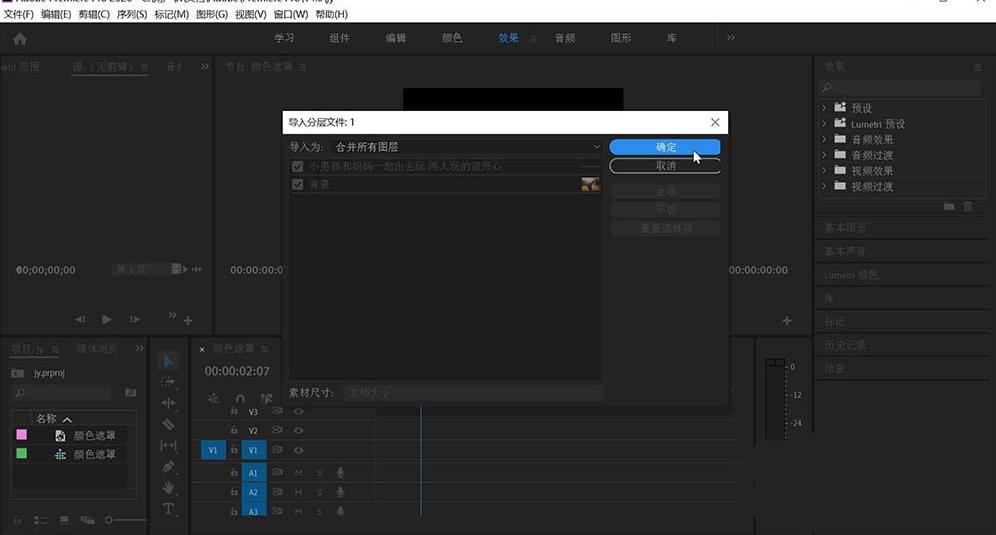Show hidden Source panel tabs chevrons
The width and height of the screenshot is (996, 535).
pos(205,66)
